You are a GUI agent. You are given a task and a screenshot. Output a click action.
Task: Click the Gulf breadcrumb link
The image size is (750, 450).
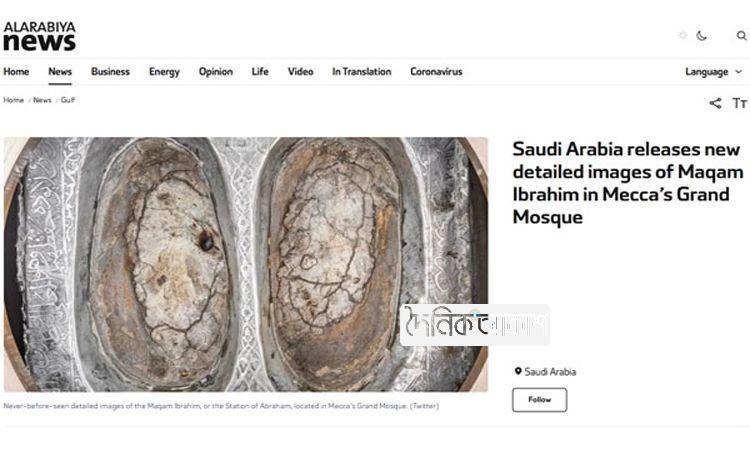[67, 100]
